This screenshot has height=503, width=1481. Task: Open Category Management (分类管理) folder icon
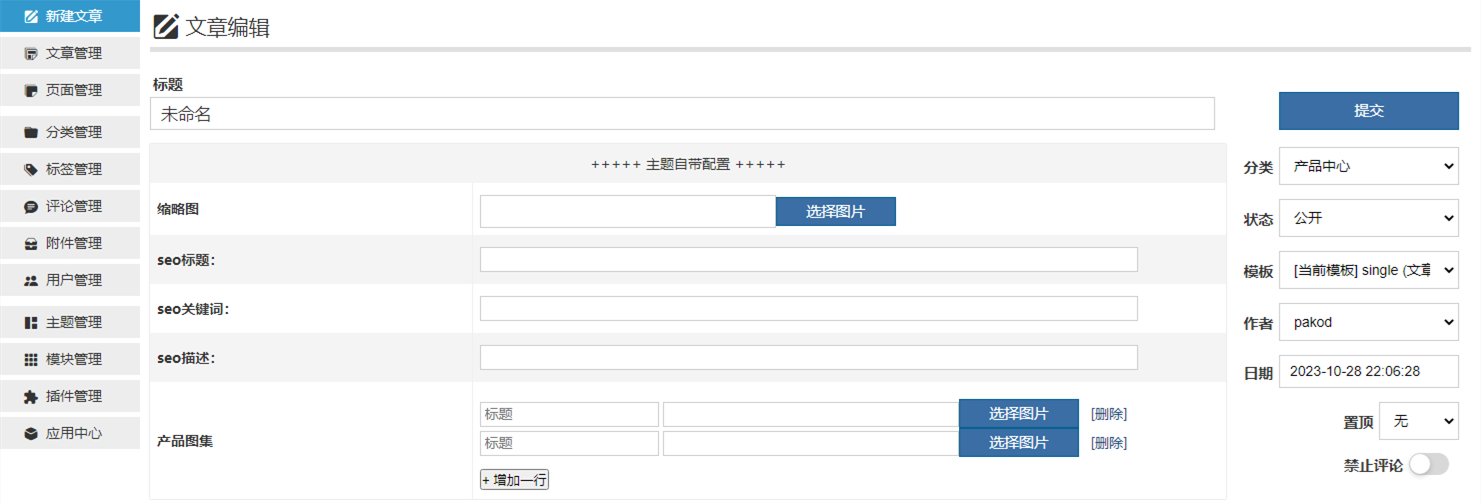tap(31, 132)
